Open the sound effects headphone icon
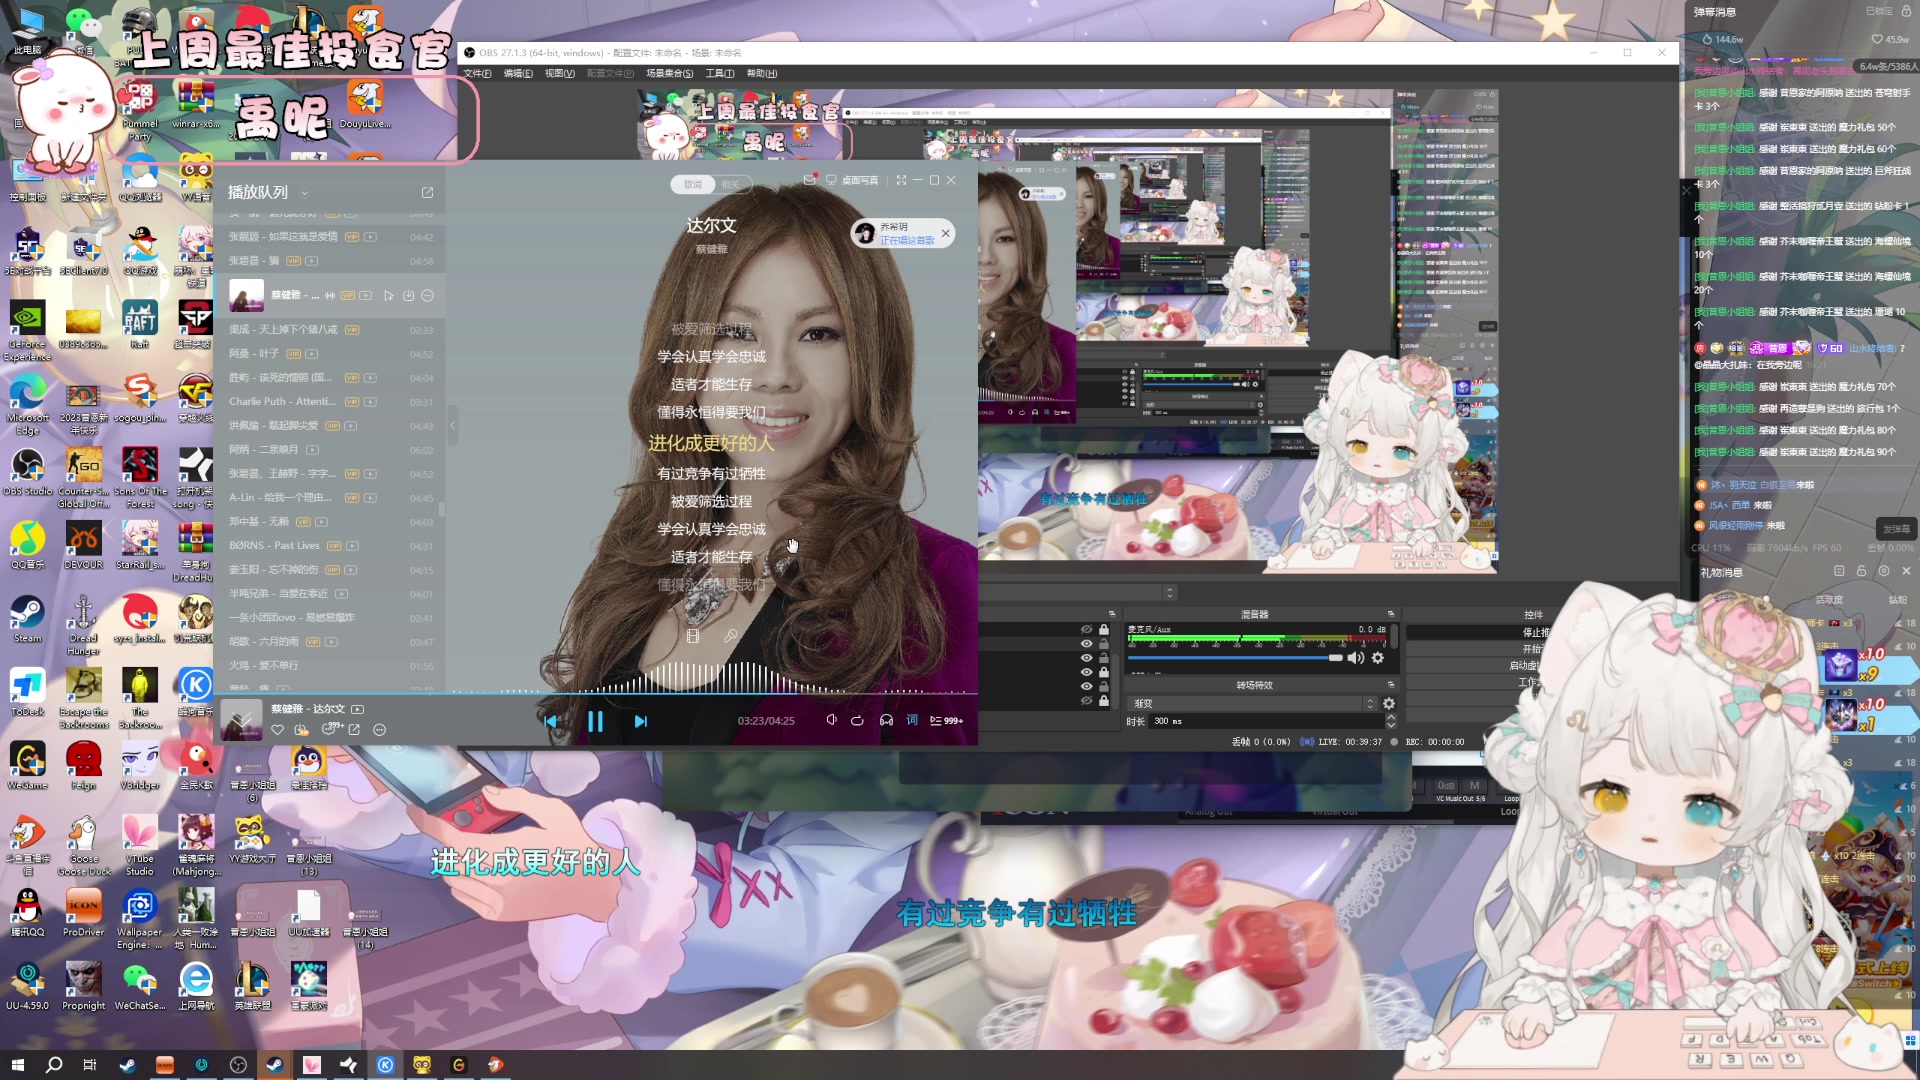The height and width of the screenshot is (1080, 1920). click(x=886, y=720)
